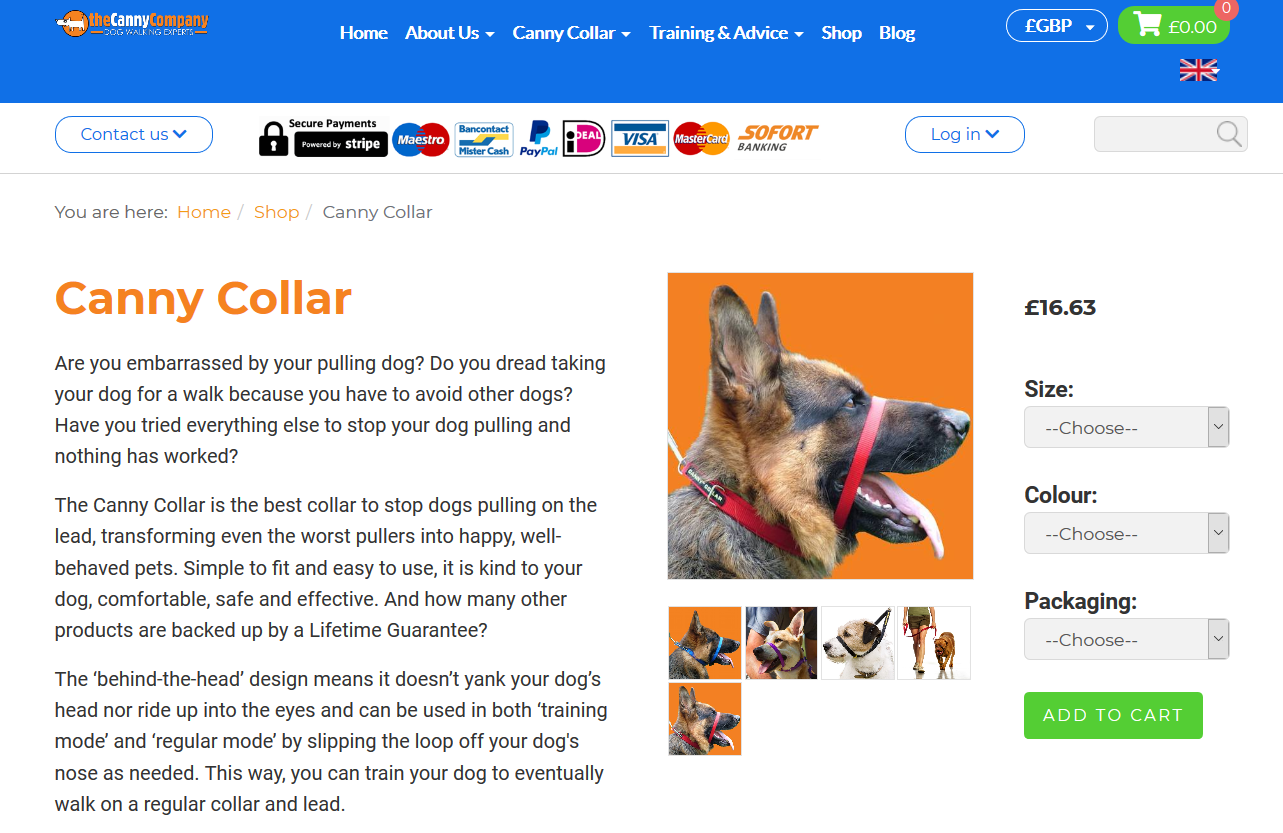
Task: Expand the Log in dropdown
Action: (x=964, y=134)
